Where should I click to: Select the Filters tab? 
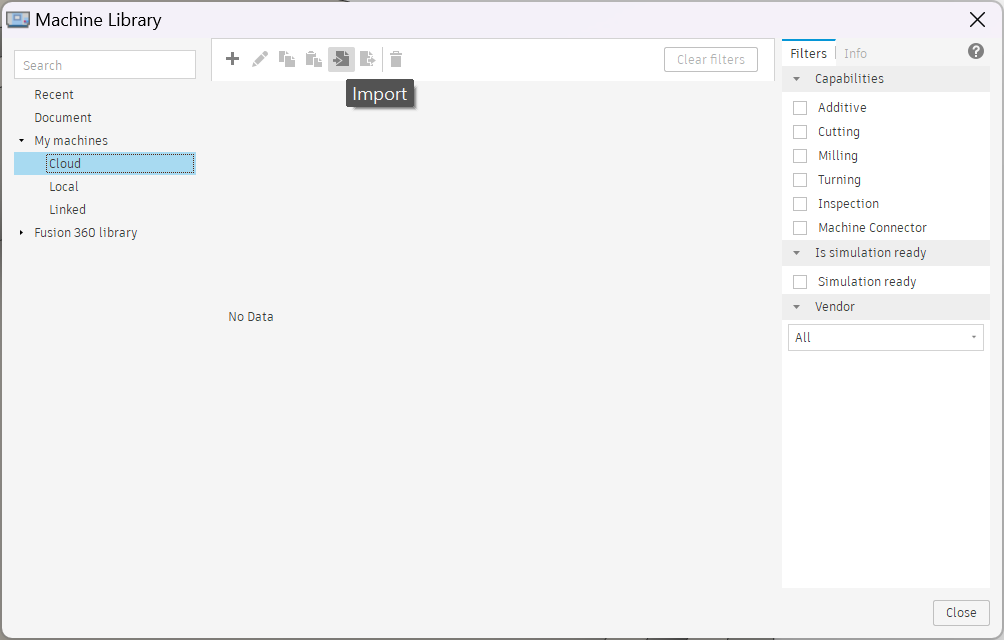808,54
